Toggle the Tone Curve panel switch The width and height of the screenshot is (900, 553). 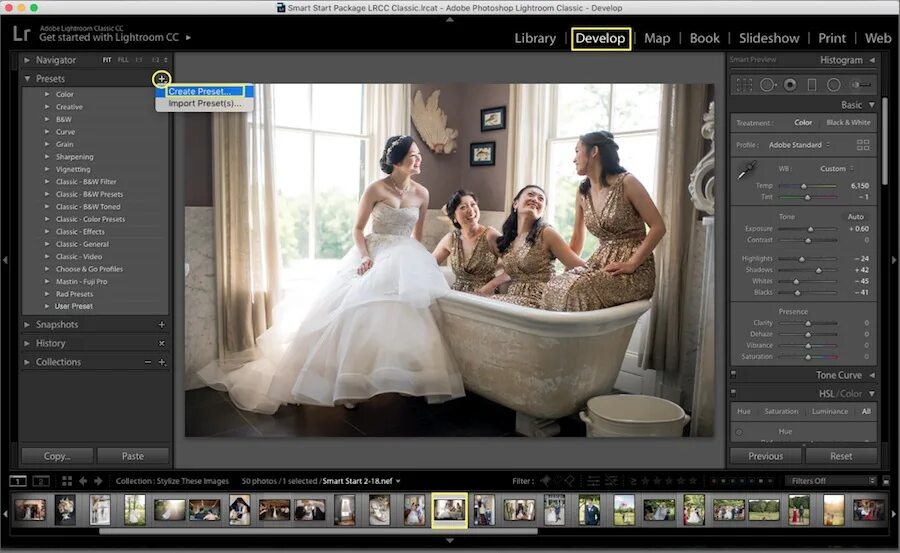(733, 374)
